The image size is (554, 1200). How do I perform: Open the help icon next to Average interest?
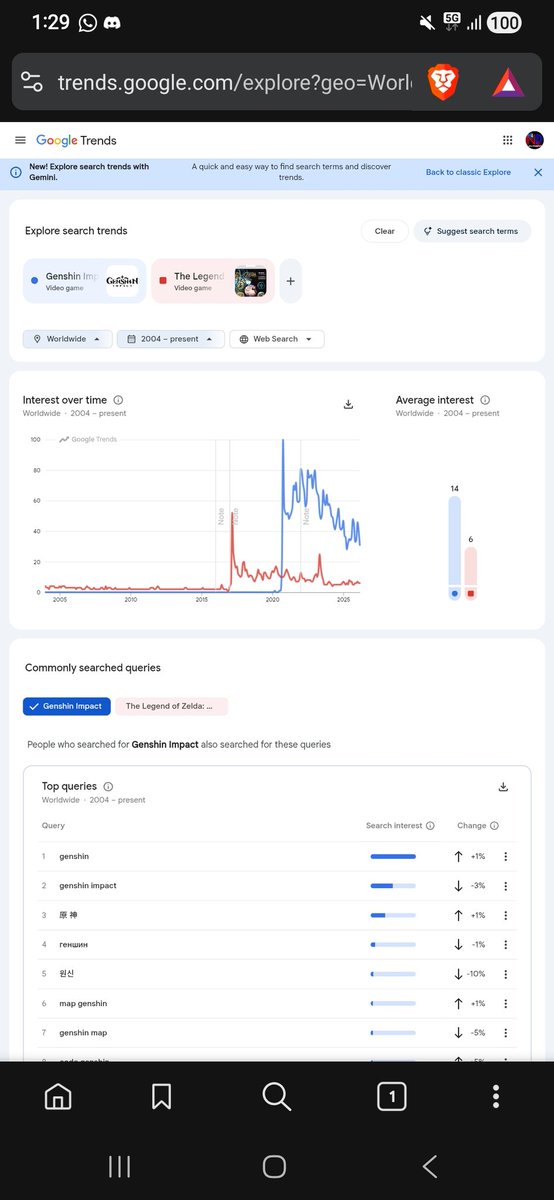pos(485,400)
